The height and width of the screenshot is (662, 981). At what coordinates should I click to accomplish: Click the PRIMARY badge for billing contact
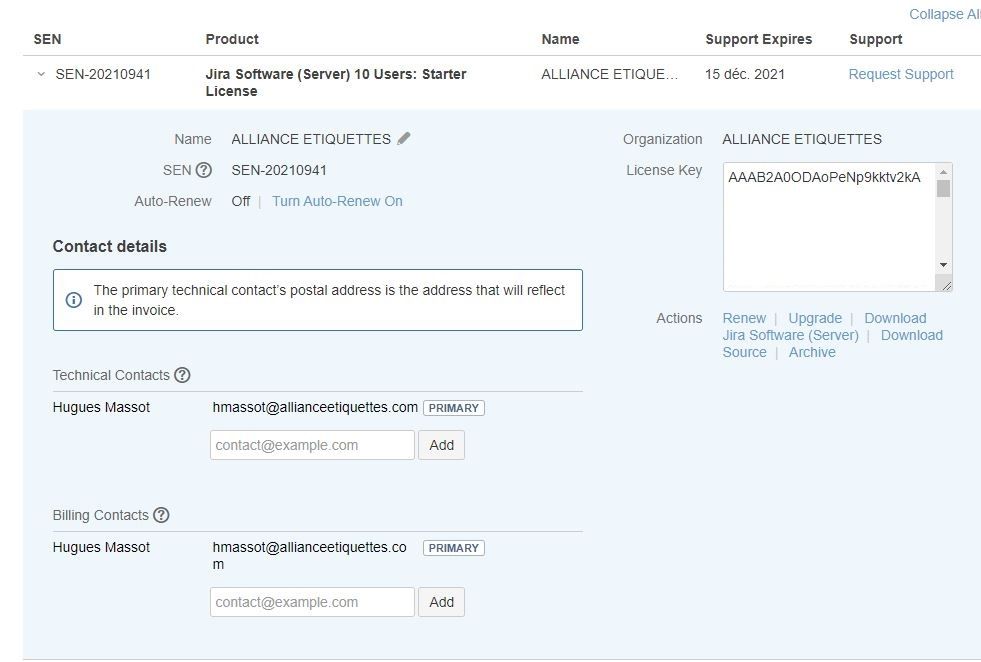click(454, 548)
